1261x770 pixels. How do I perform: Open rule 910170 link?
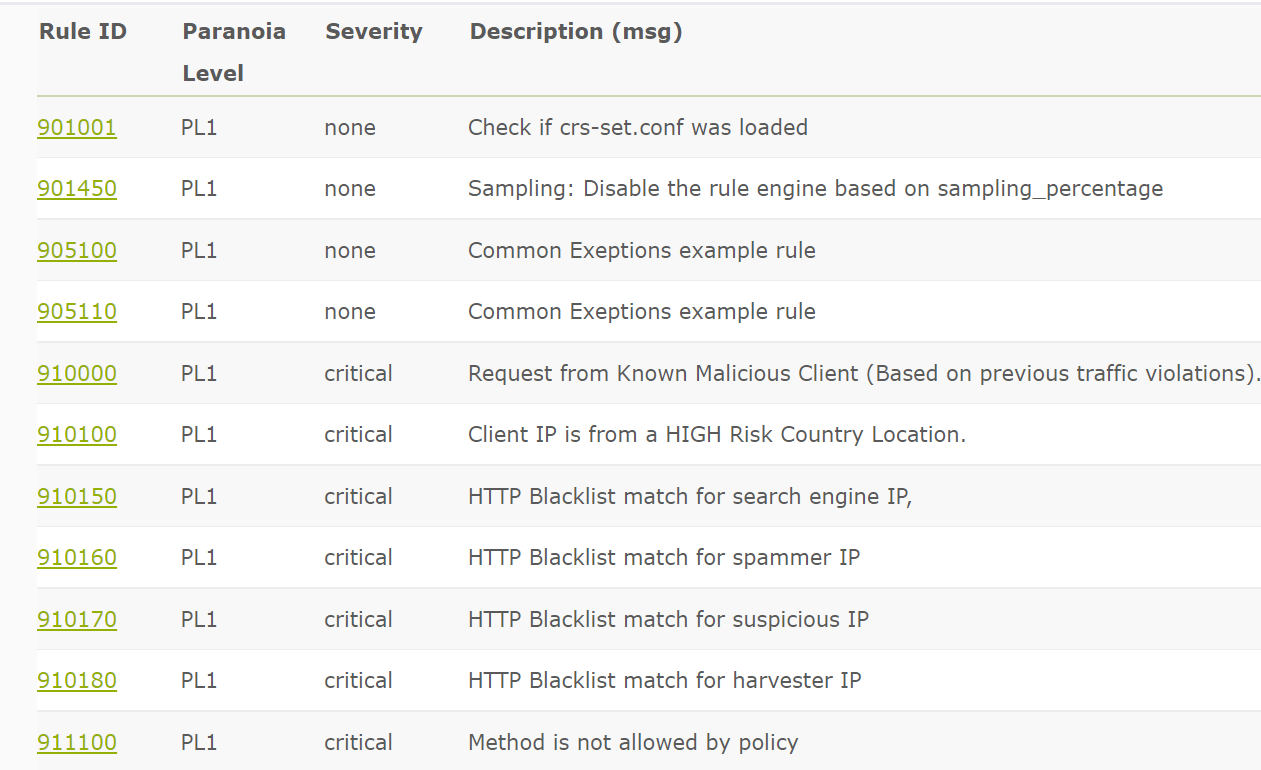click(x=77, y=620)
